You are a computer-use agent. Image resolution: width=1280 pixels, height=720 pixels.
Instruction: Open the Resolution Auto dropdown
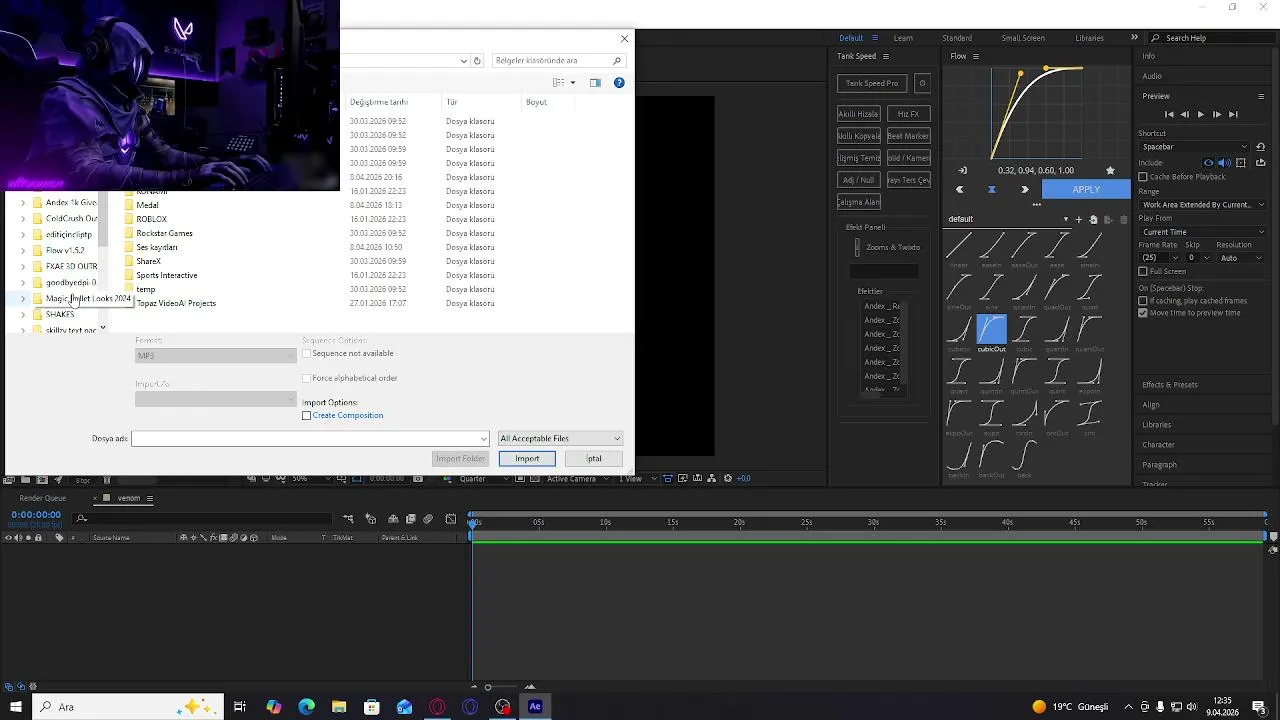click(1240, 258)
